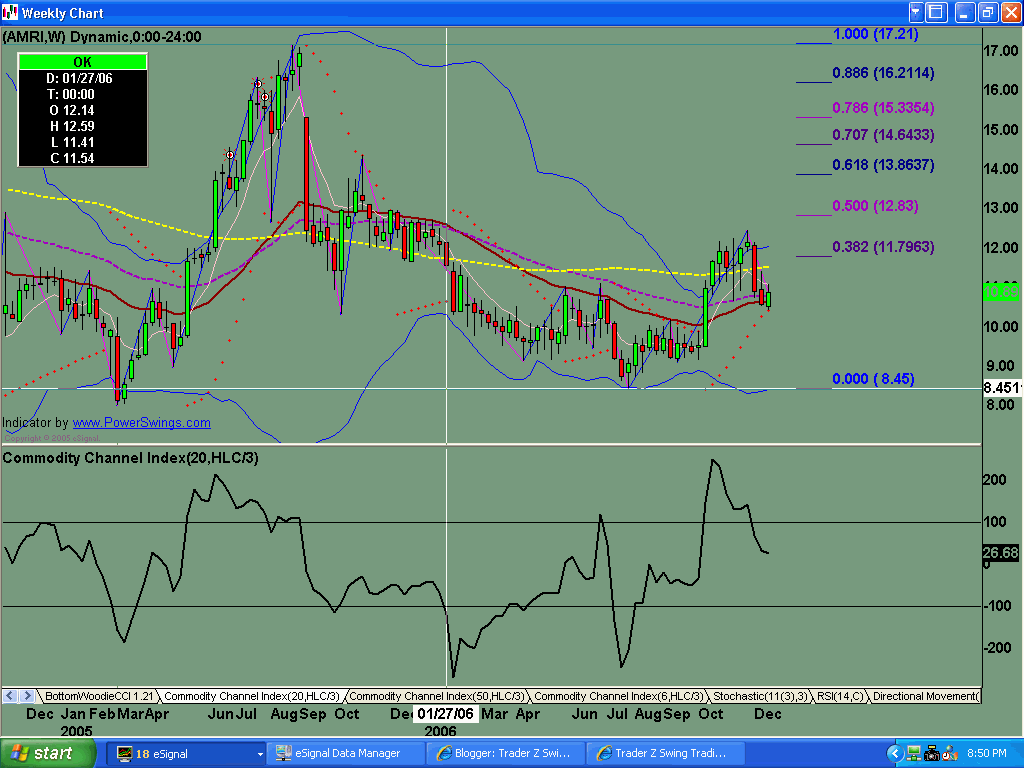Screen dimensions: 1024x768
Task: Minimize the Weekly Chart window
Action: pos(965,12)
